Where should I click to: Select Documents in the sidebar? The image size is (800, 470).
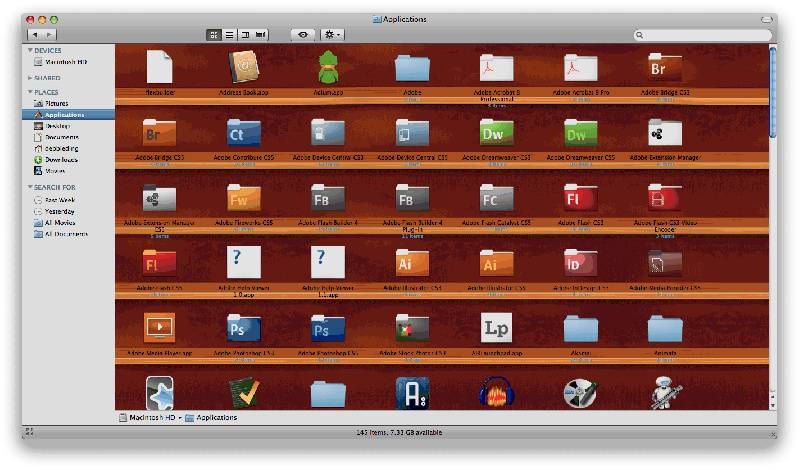point(61,137)
